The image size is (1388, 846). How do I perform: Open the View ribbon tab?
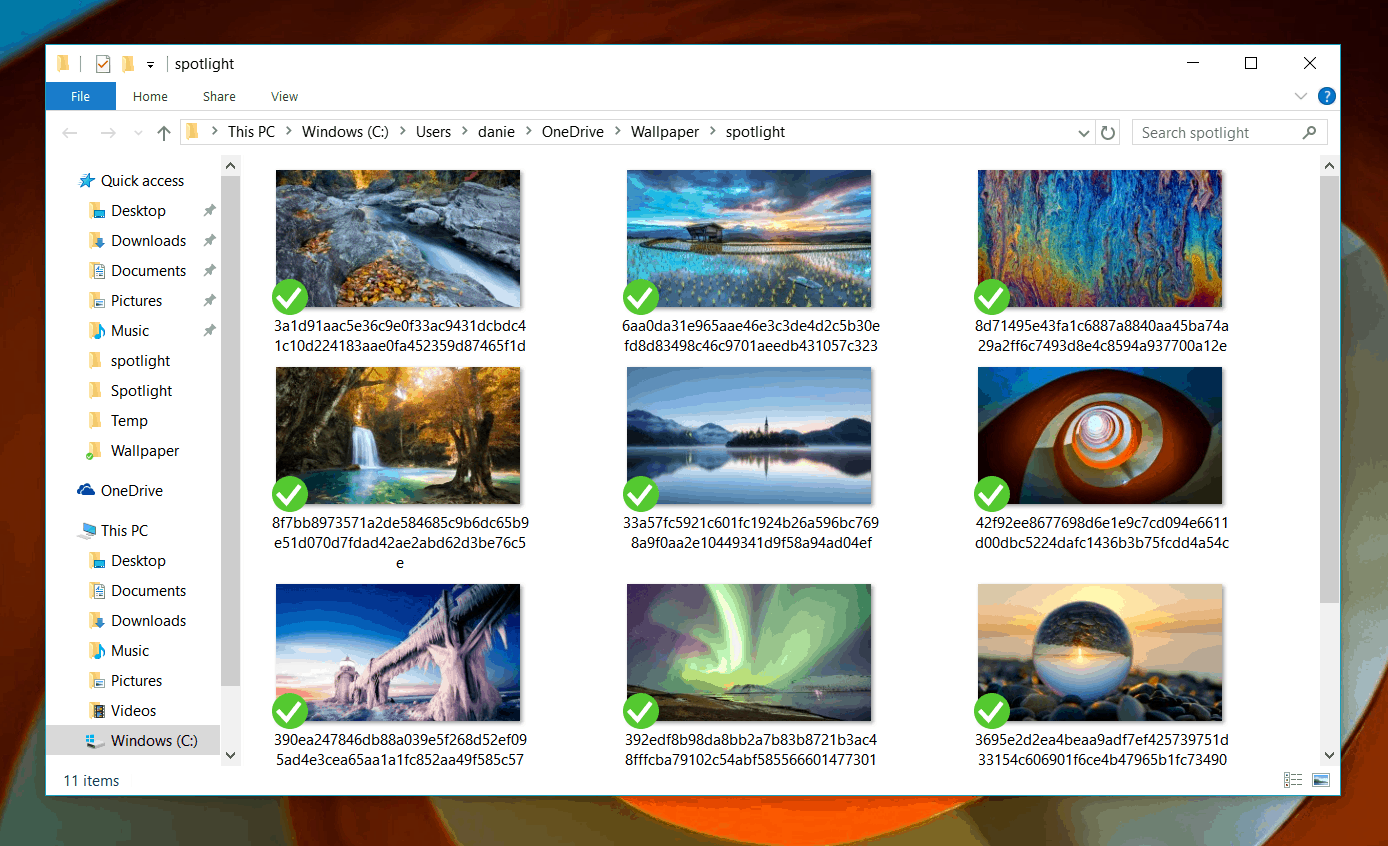[x=285, y=96]
